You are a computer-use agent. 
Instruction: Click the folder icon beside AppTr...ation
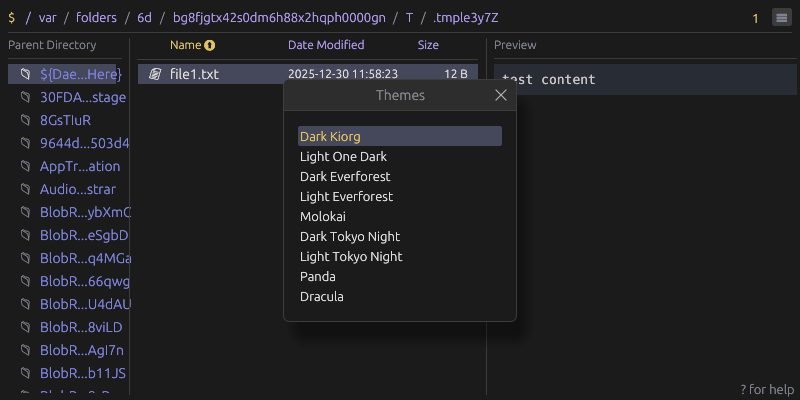[x=25, y=166]
